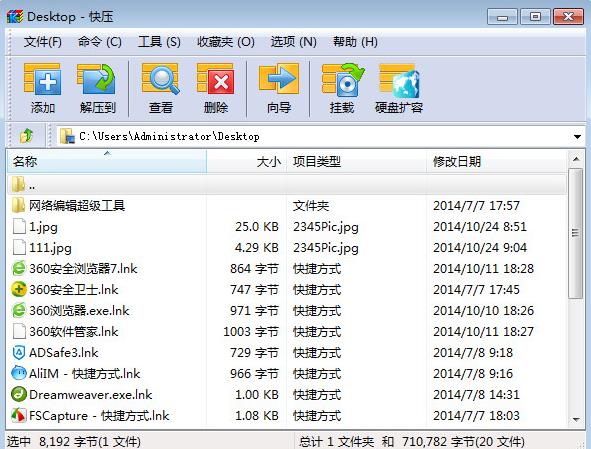Click the 添加 (Add) toolbar icon
Screen dimensions: 591x449
tap(42, 79)
